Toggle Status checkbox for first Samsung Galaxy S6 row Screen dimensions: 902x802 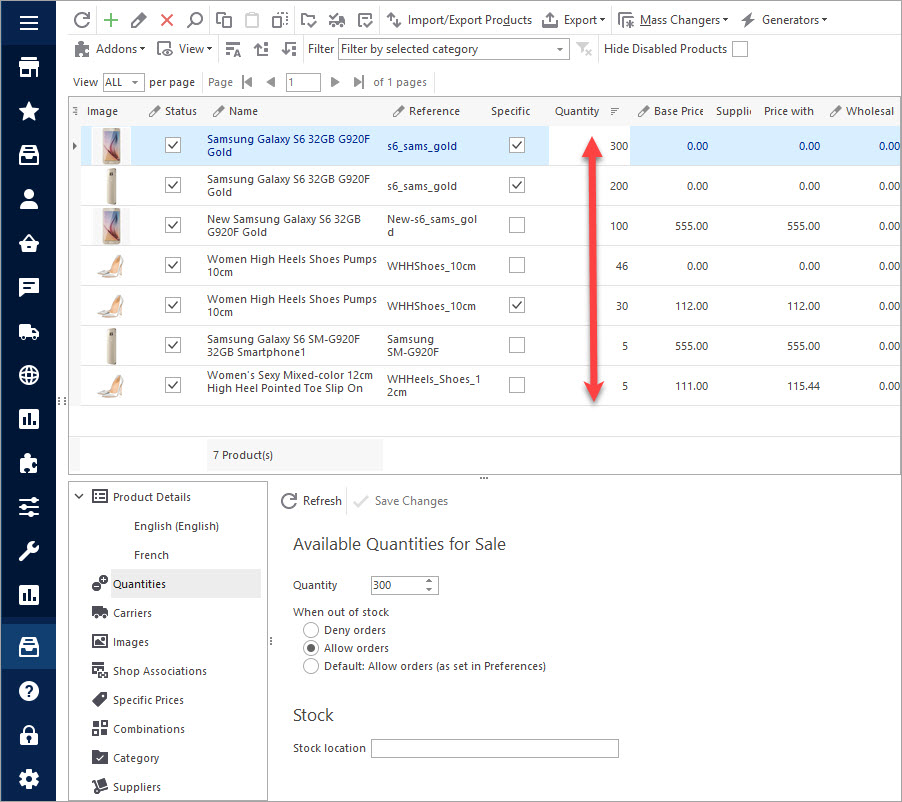point(173,146)
